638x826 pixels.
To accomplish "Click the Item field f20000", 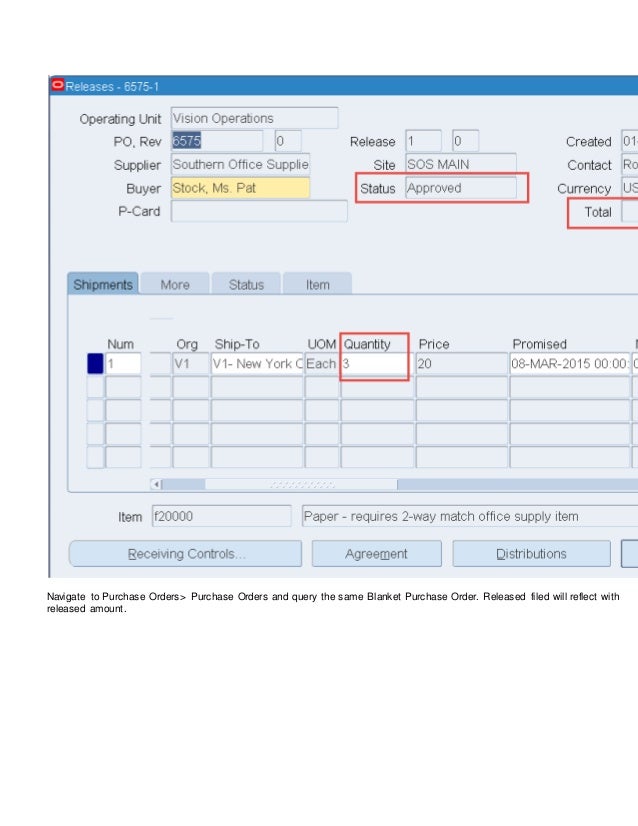I will point(221,516).
